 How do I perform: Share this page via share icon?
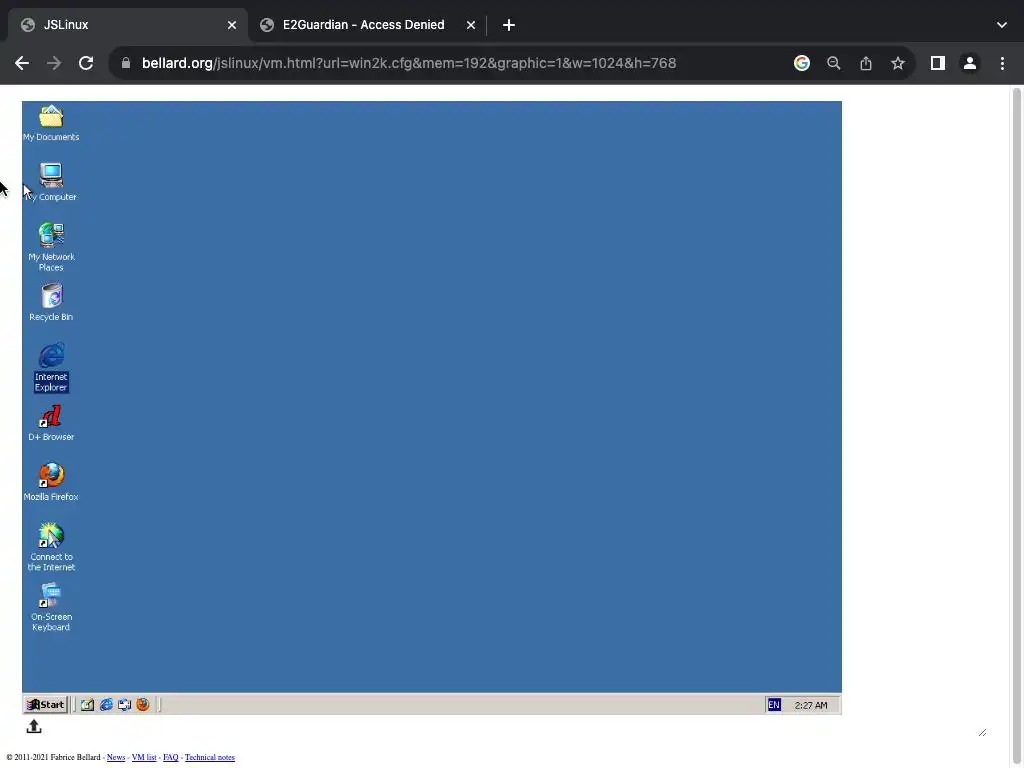pos(866,63)
